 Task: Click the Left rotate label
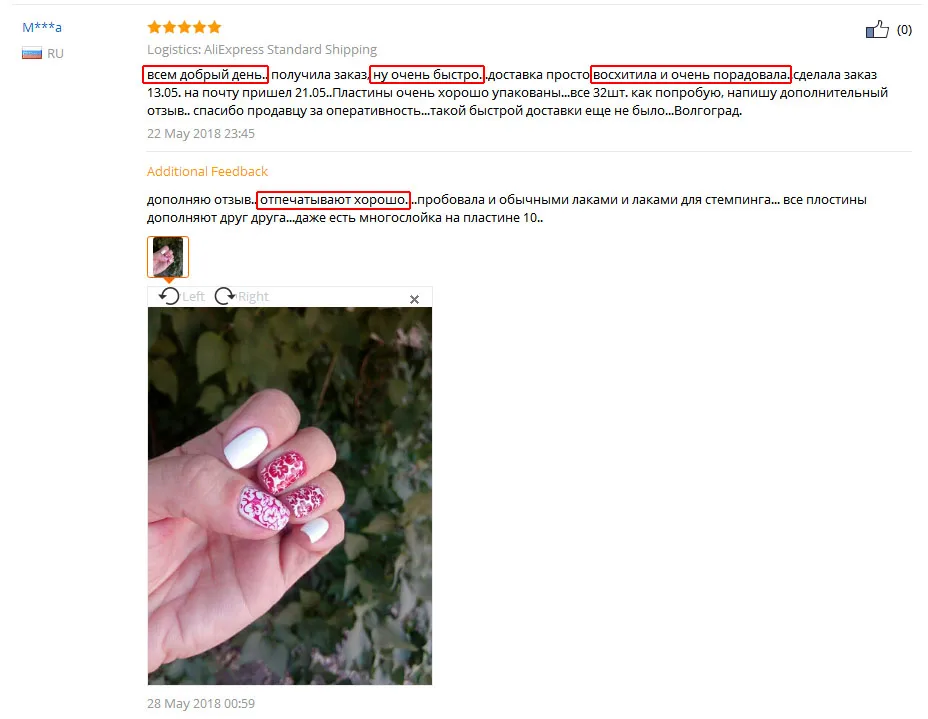[x=194, y=296]
